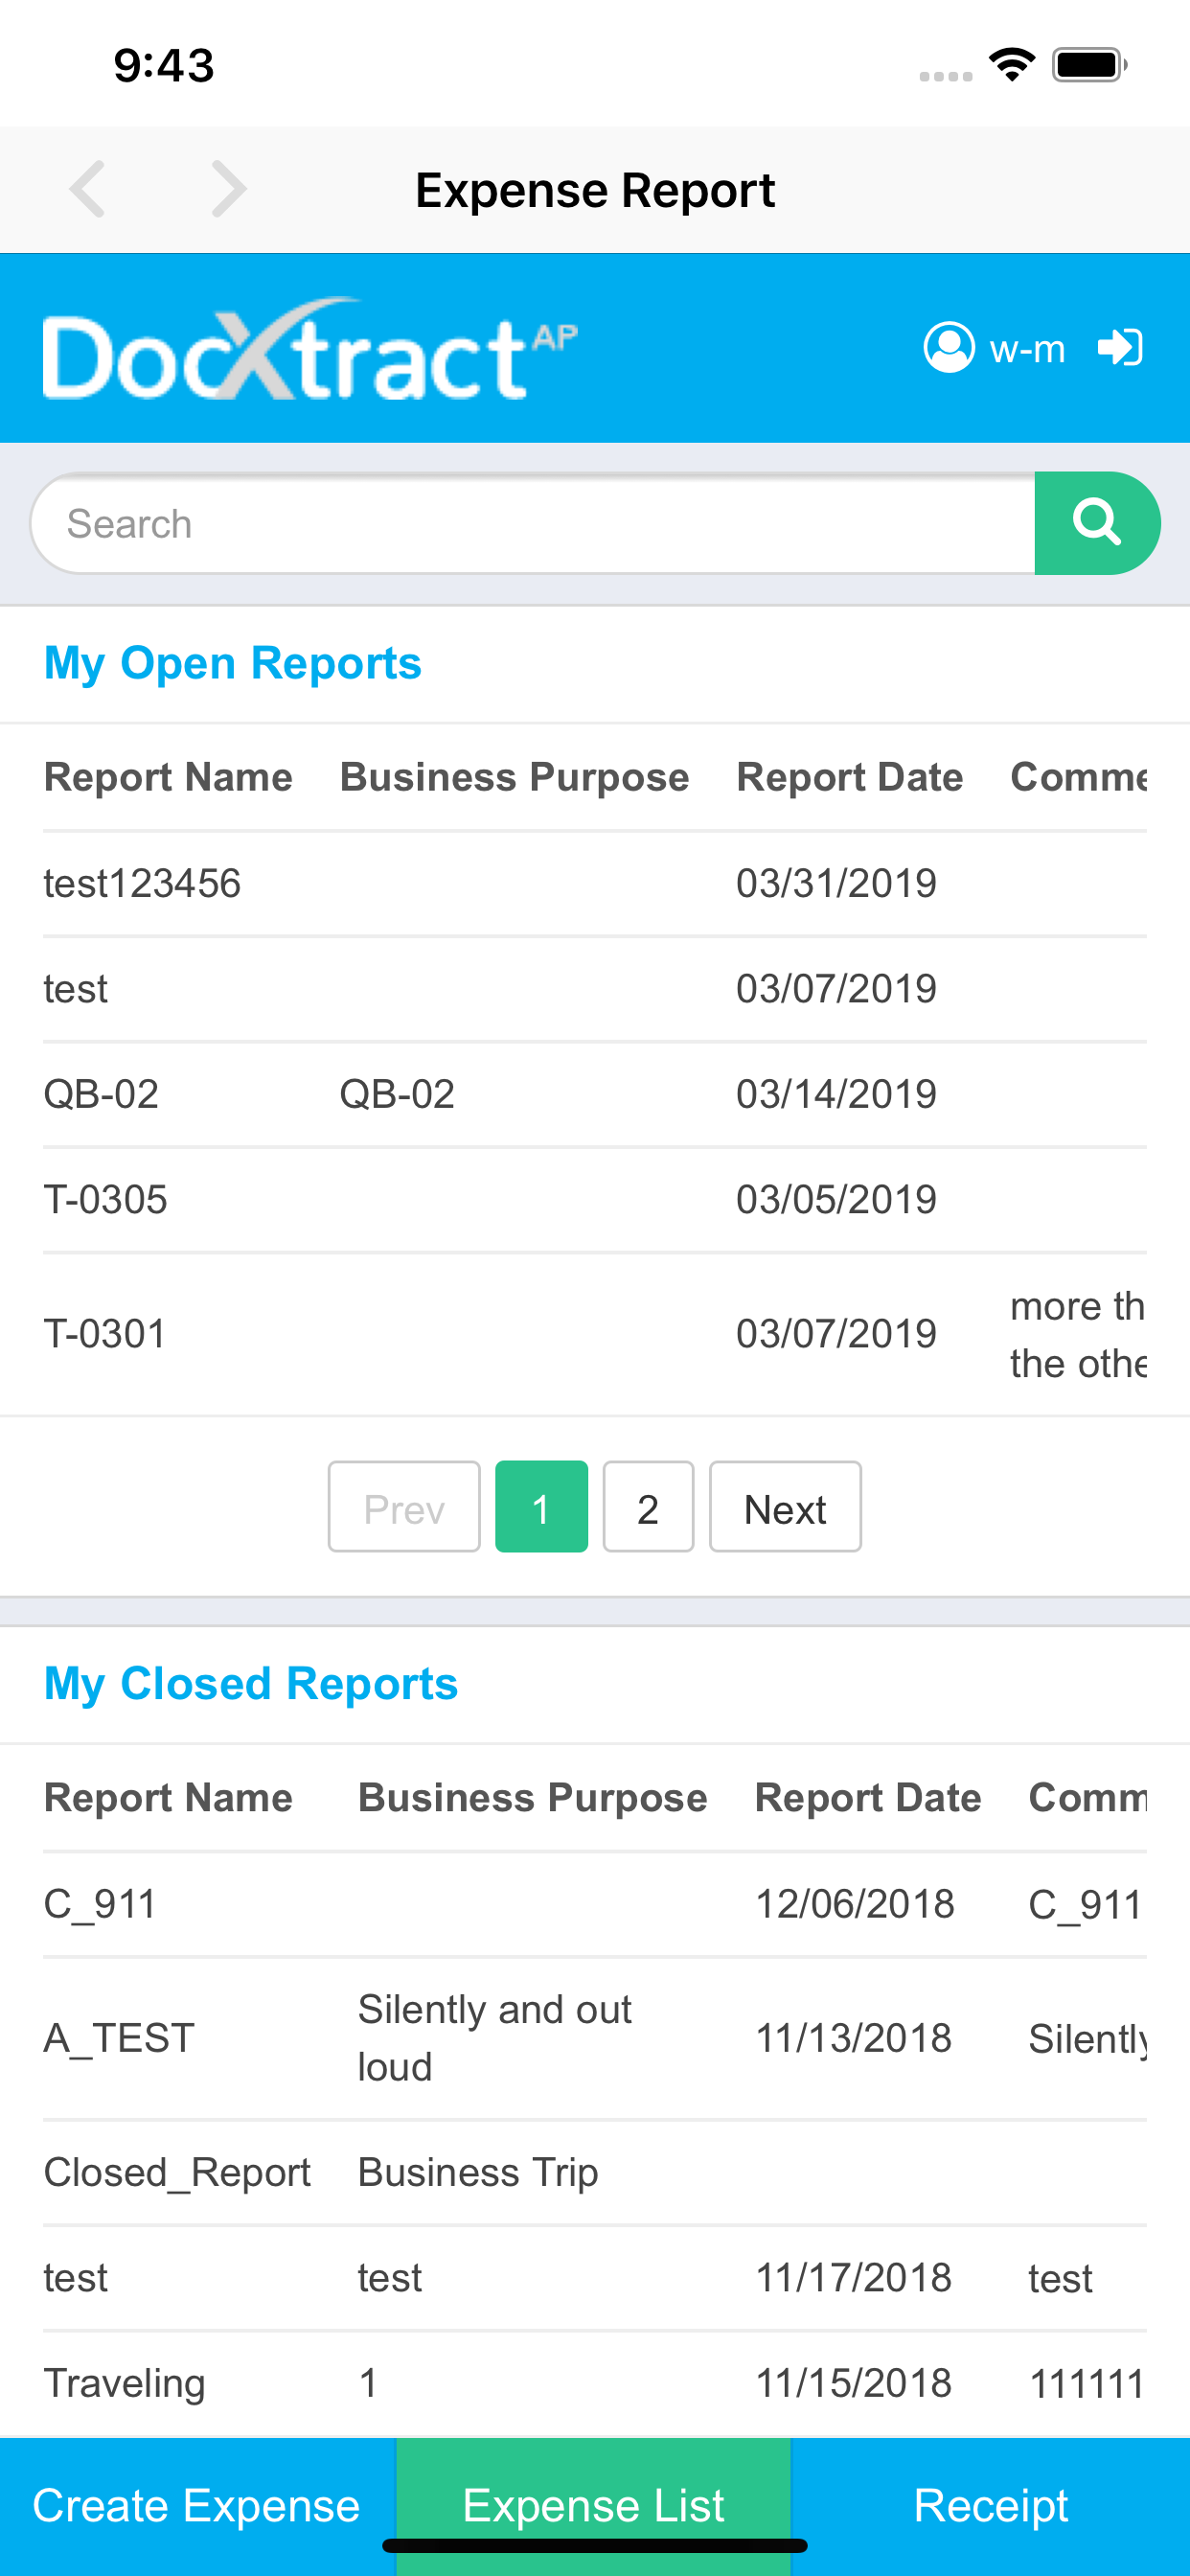Switch to the Receipt tab
Screen dimensions: 1190x2576
[x=991, y=2506]
